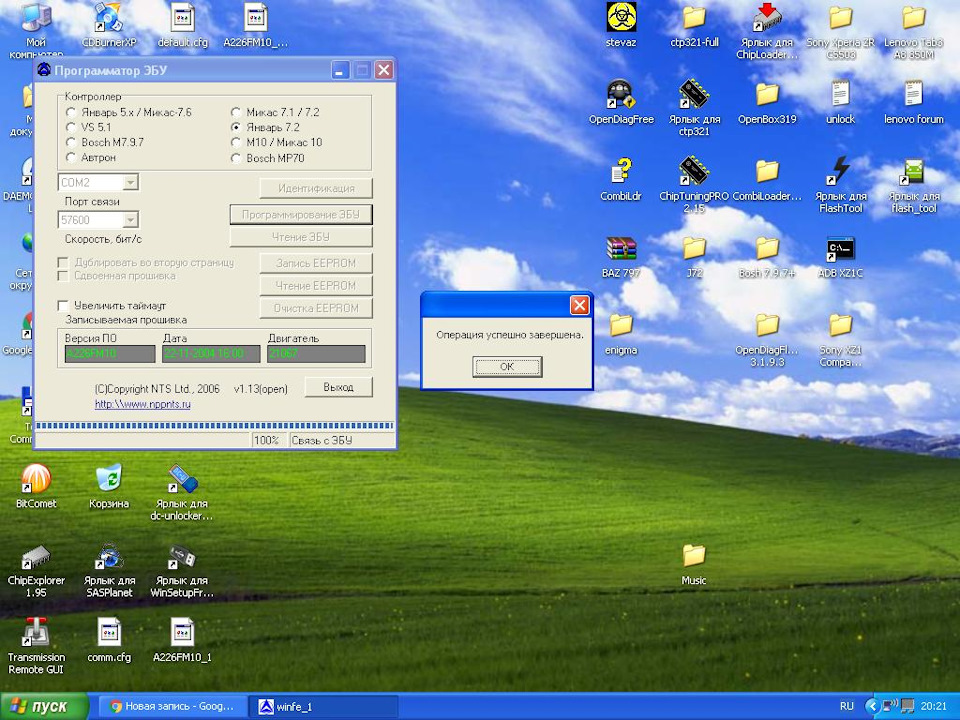
Task: Switch to winfe_1 taskbar item
Action: pyautogui.click(x=320, y=706)
